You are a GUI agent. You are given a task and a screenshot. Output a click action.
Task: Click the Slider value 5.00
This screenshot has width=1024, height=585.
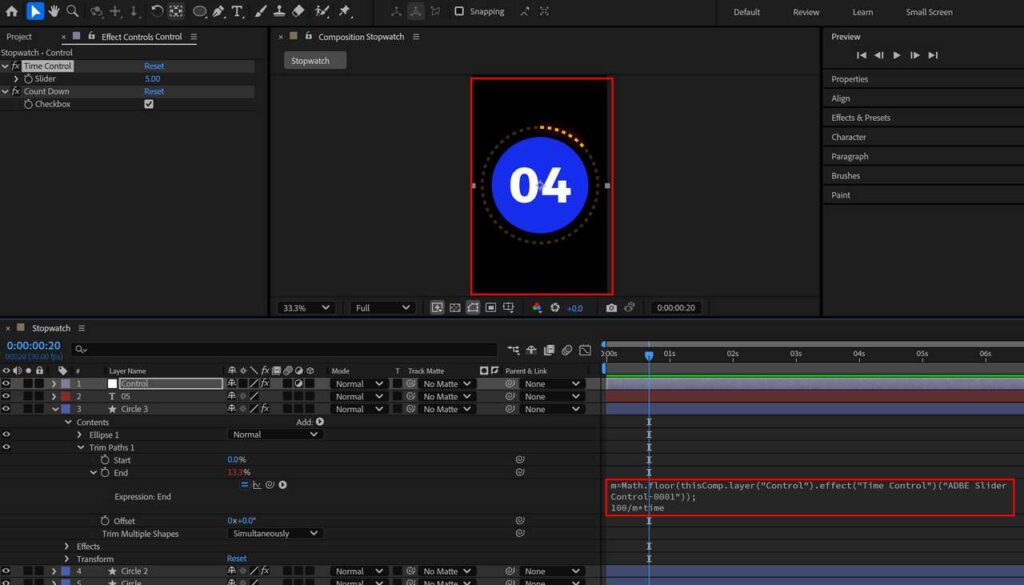(152, 78)
